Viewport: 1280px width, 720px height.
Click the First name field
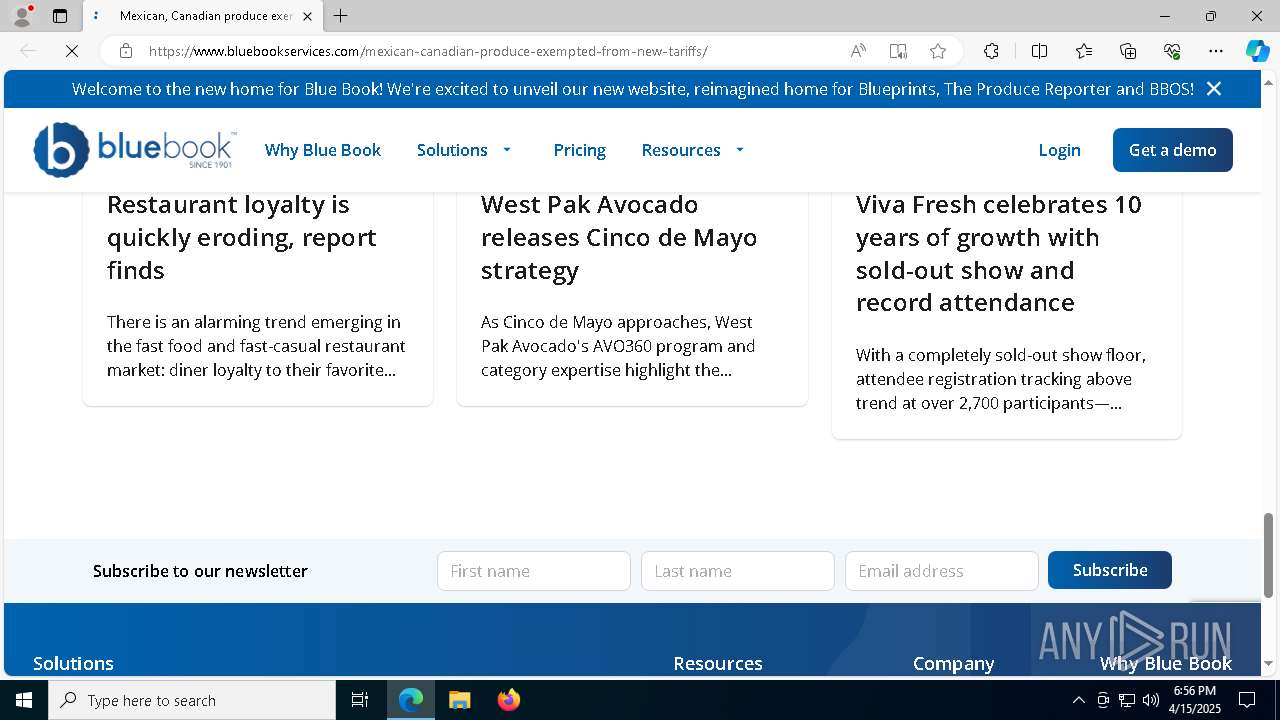tap(534, 571)
